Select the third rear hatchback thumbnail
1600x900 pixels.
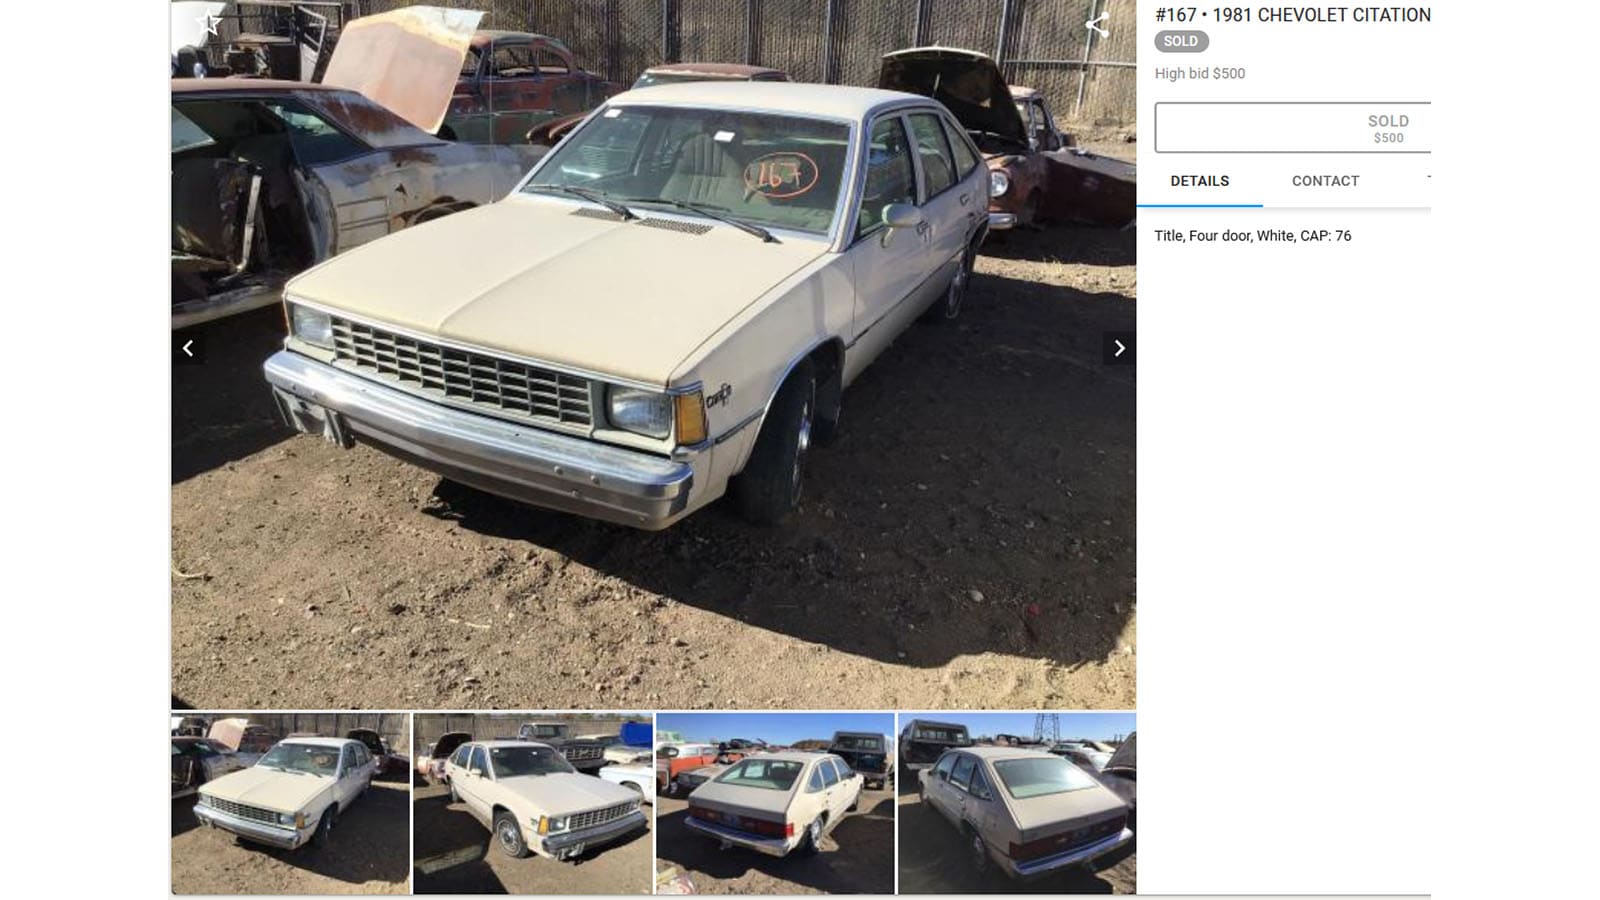coord(775,803)
